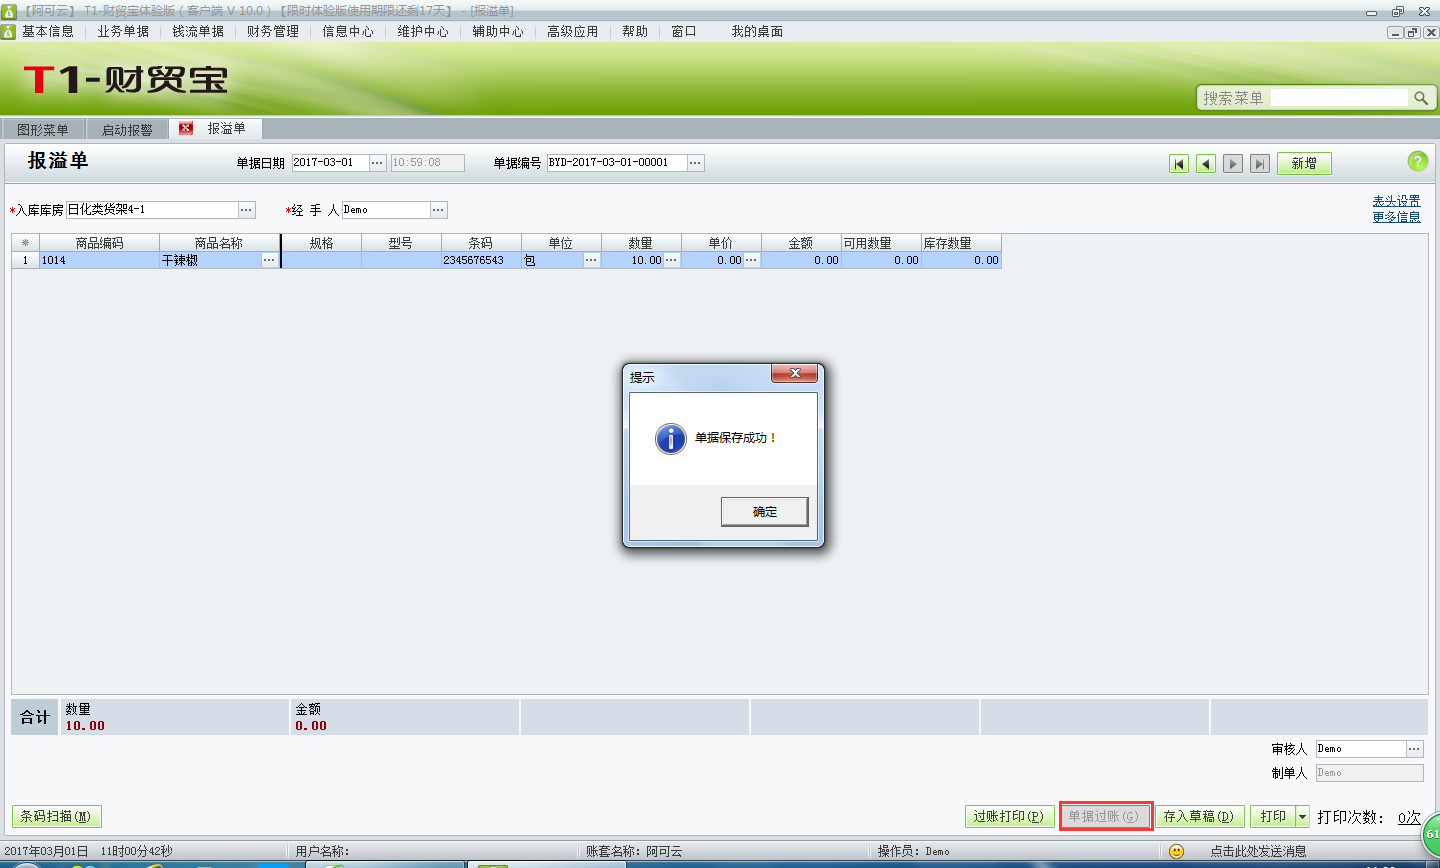Image resolution: width=1440 pixels, height=868 pixels.
Task: Open 单位 ellipsis picker in row 1
Action: pyautogui.click(x=592, y=260)
